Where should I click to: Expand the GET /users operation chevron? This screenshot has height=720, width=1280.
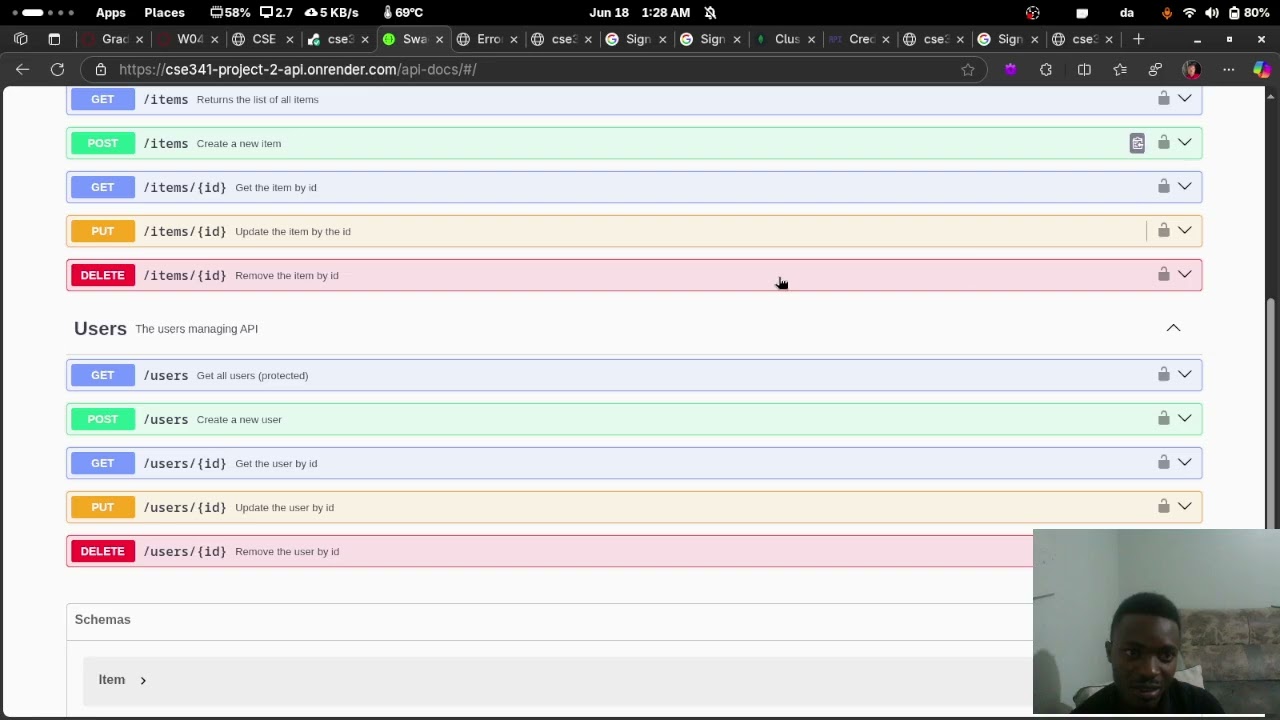click(x=1184, y=374)
